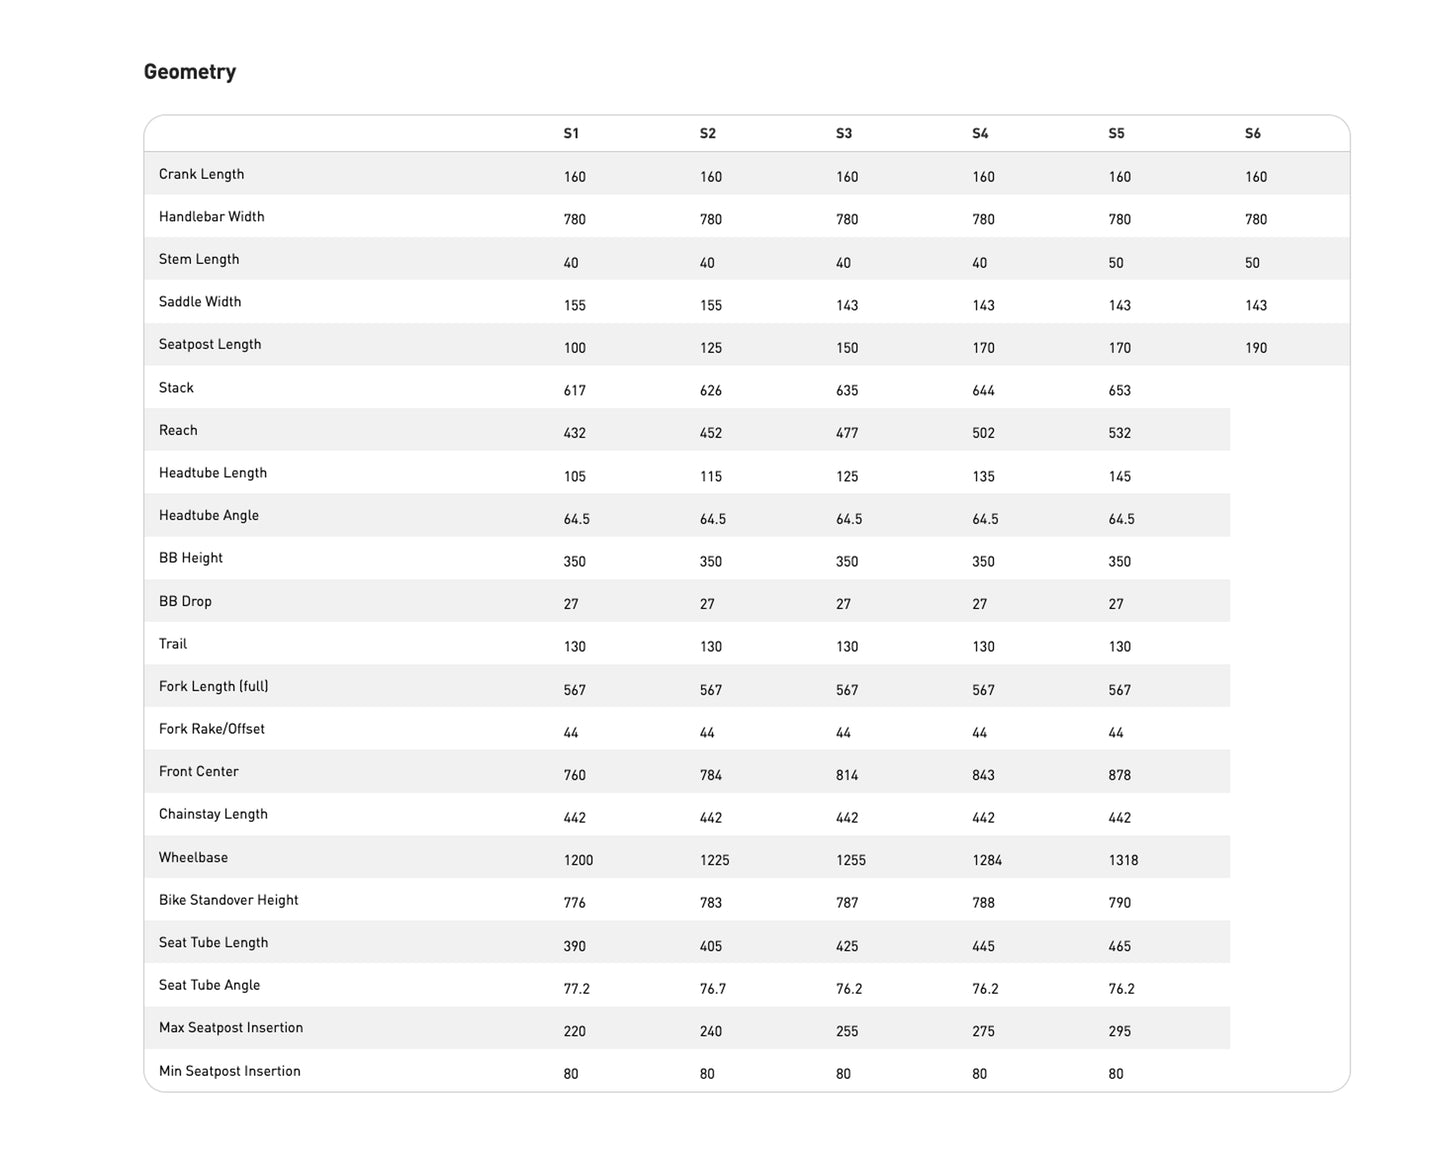Select the Wheelbase row label
Screen dimensions: 1445x1156
[193, 857]
